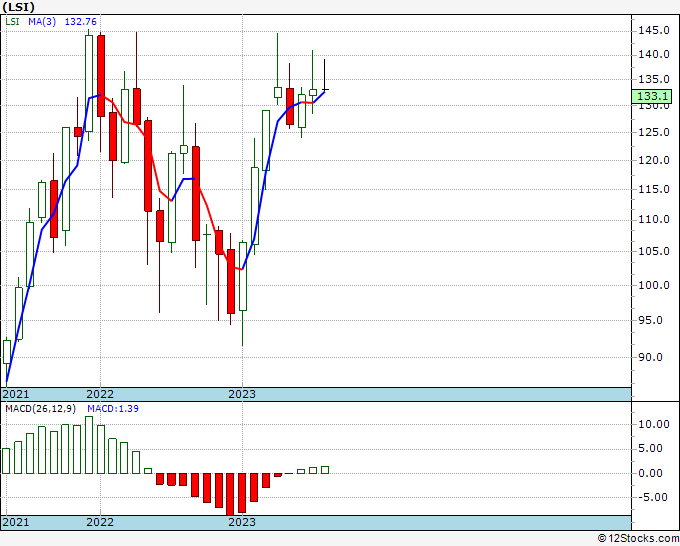Click 2023 on the price chart timeline
This screenshot has width=680, height=546.
click(x=242, y=394)
